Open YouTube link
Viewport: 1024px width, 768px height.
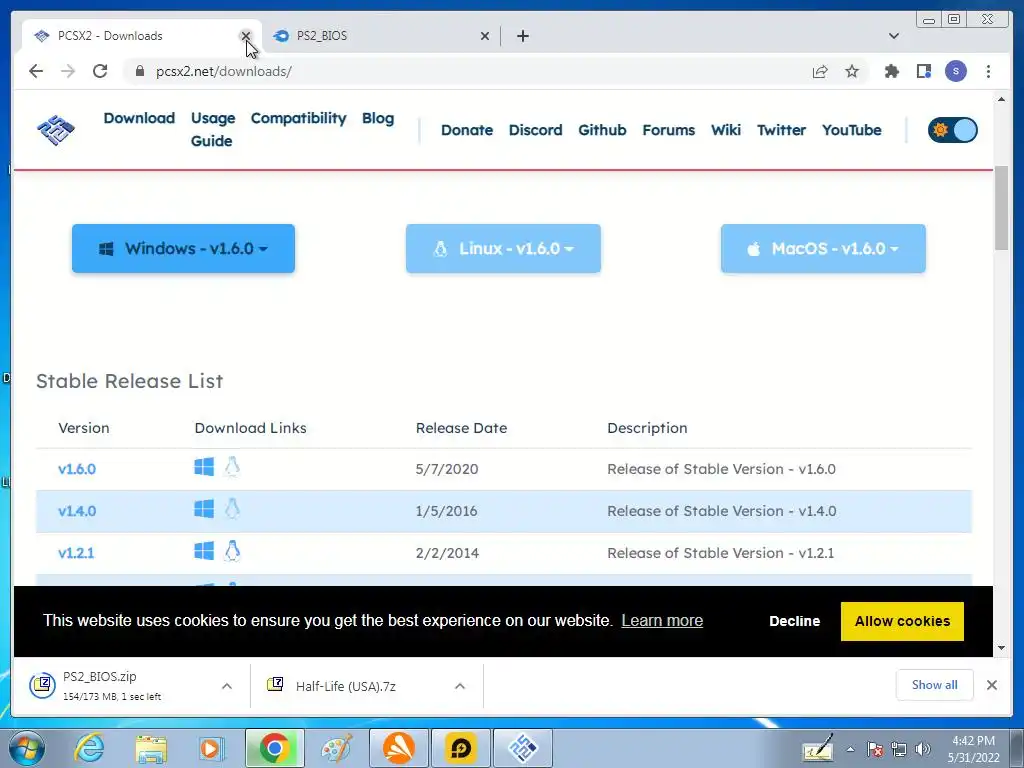852,130
